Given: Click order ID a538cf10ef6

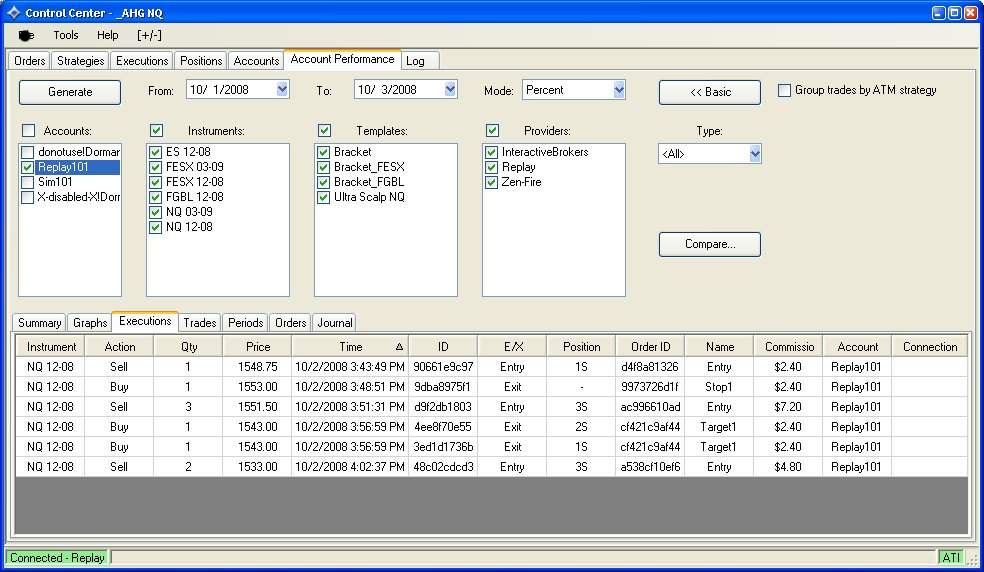Looking at the screenshot, I should tap(650, 467).
